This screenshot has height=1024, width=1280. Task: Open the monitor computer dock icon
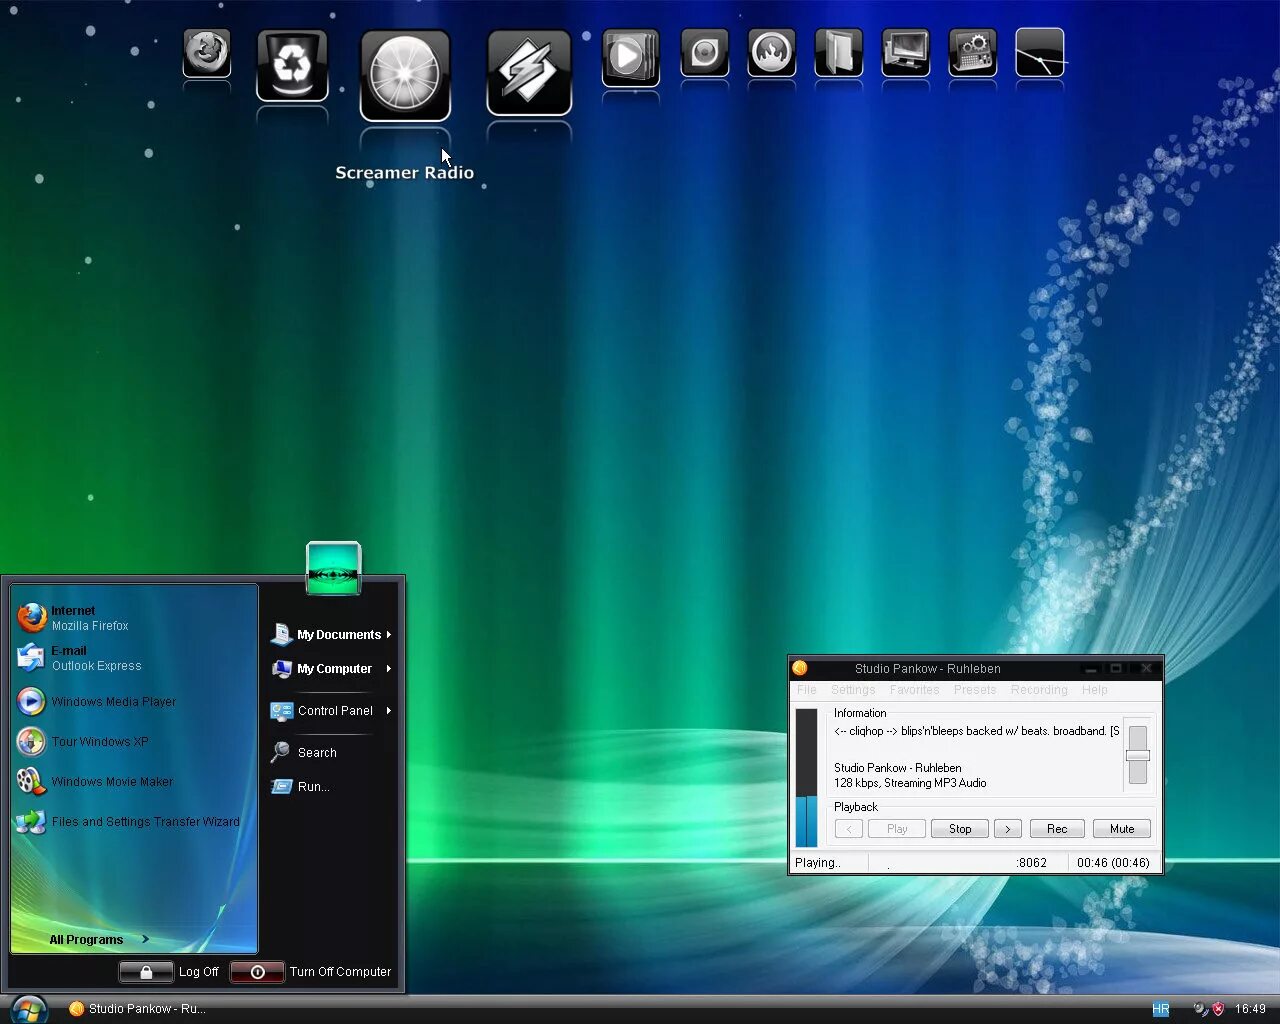(905, 53)
